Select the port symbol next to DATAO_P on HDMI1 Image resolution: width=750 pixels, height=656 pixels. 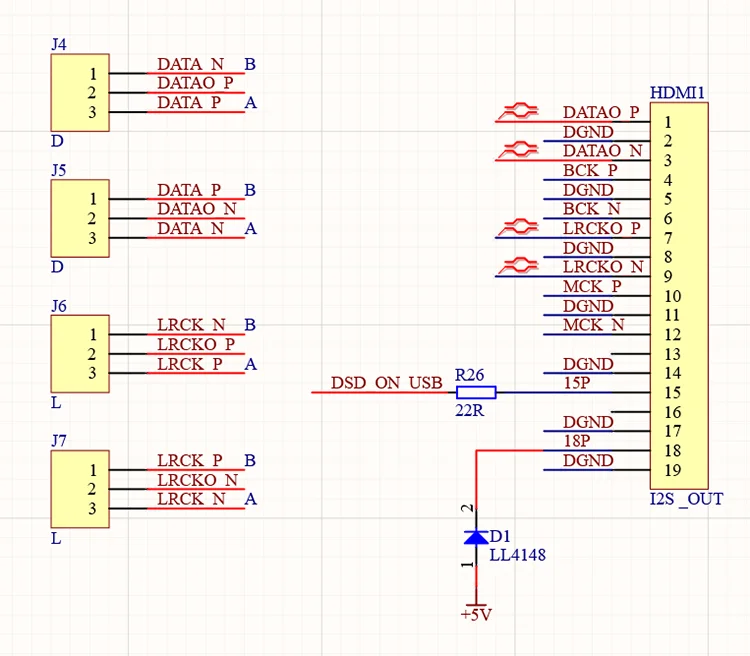pyautogui.click(x=518, y=111)
